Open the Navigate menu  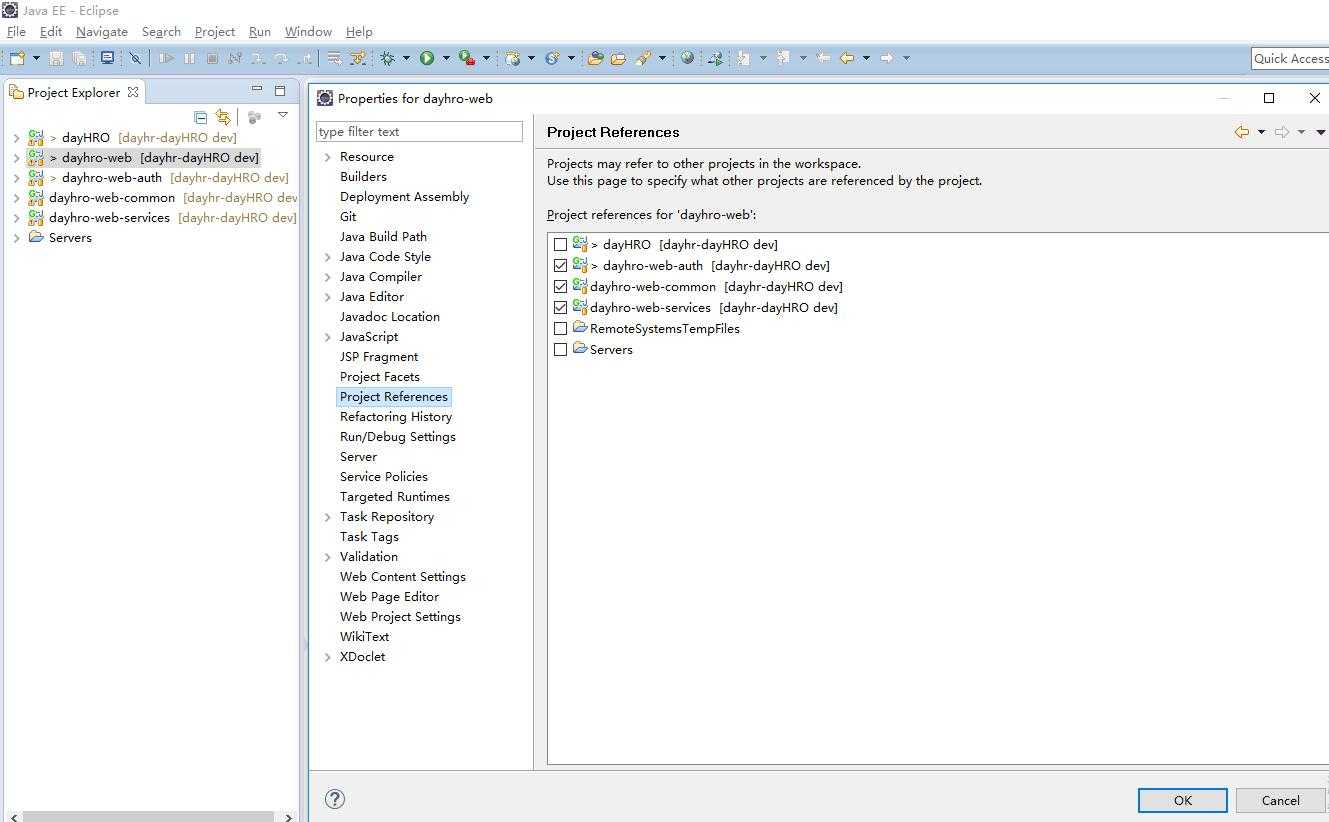click(x=102, y=32)
